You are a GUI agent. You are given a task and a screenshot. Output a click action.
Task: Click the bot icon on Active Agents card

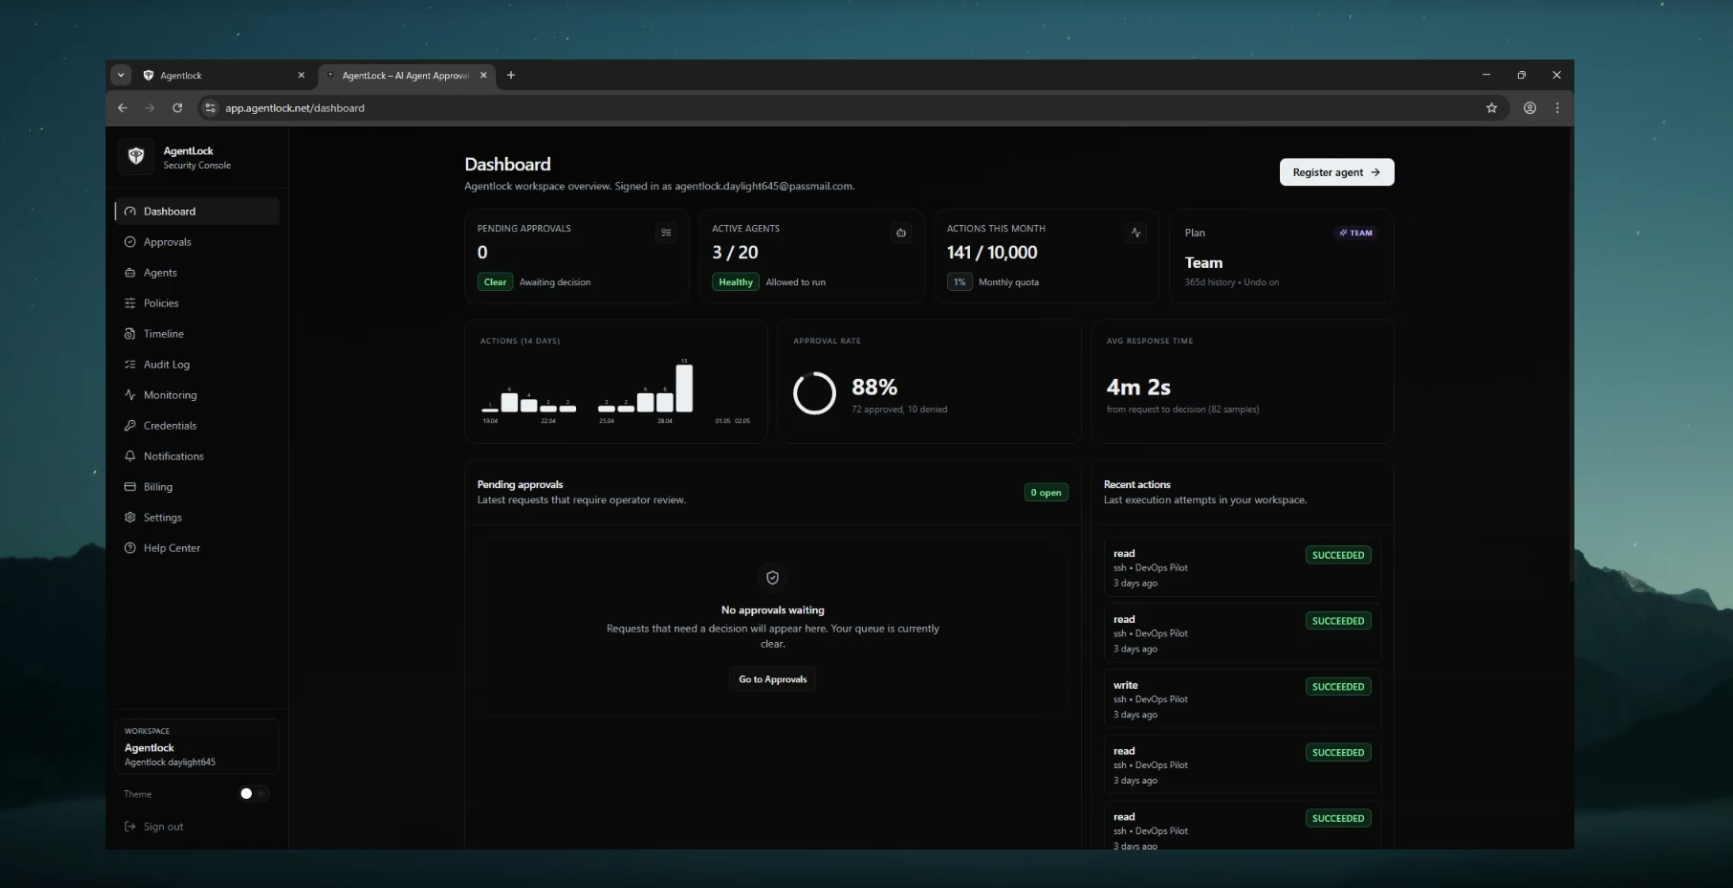pyautogui.click(x=901, y=232)
